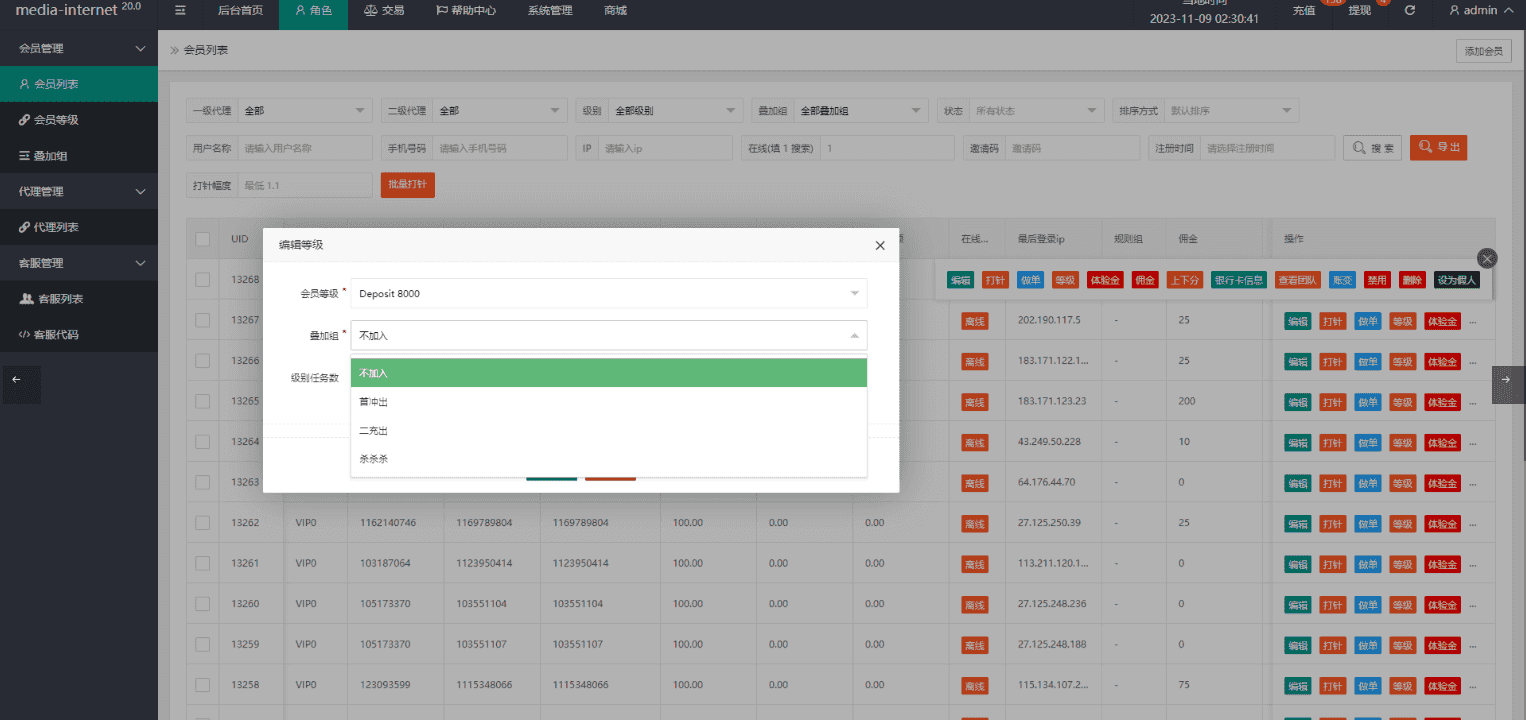
Task: Open 系统管理 in the top navigation
Action: (550, 11)
